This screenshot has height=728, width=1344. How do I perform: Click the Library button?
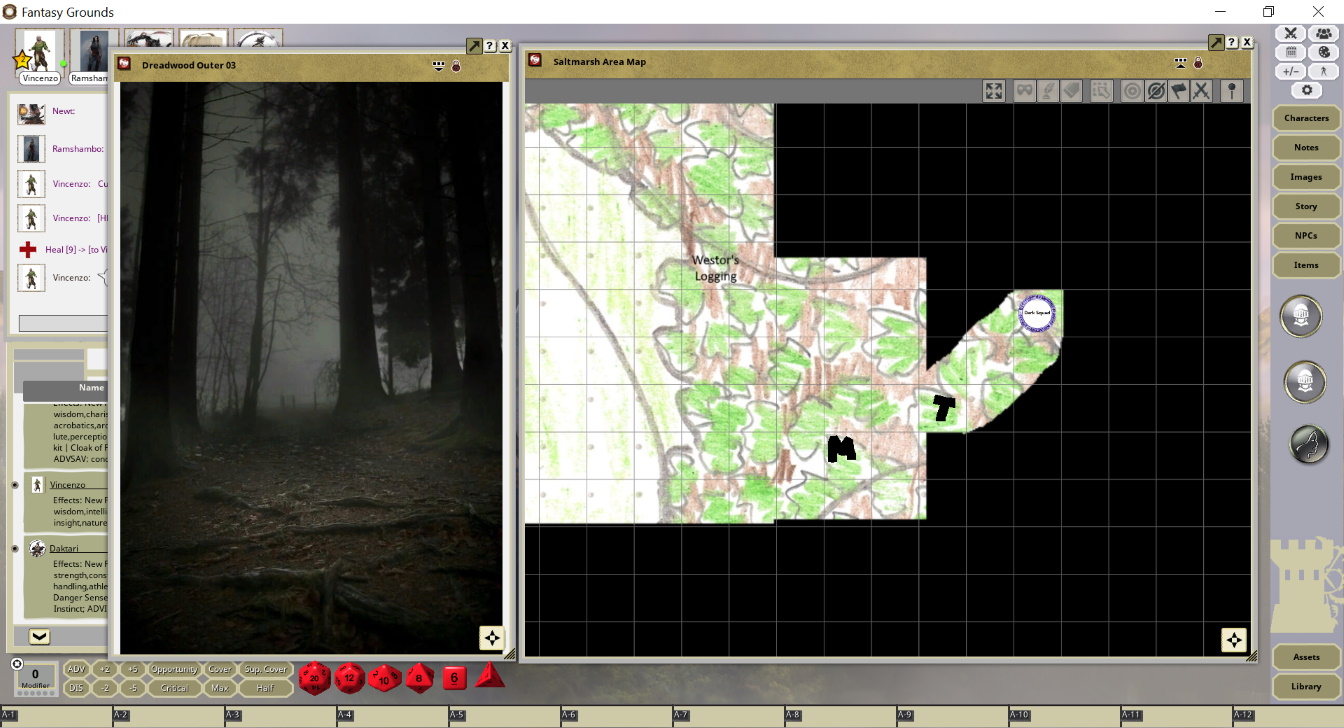(x=1306, y=686)
